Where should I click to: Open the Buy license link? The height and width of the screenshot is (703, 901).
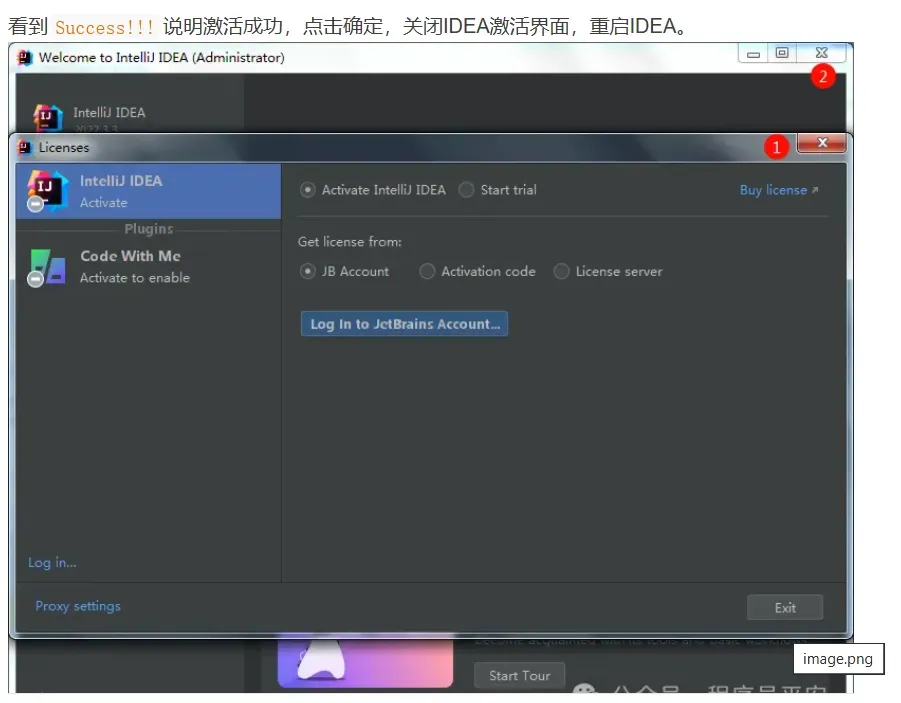point(779,190)
